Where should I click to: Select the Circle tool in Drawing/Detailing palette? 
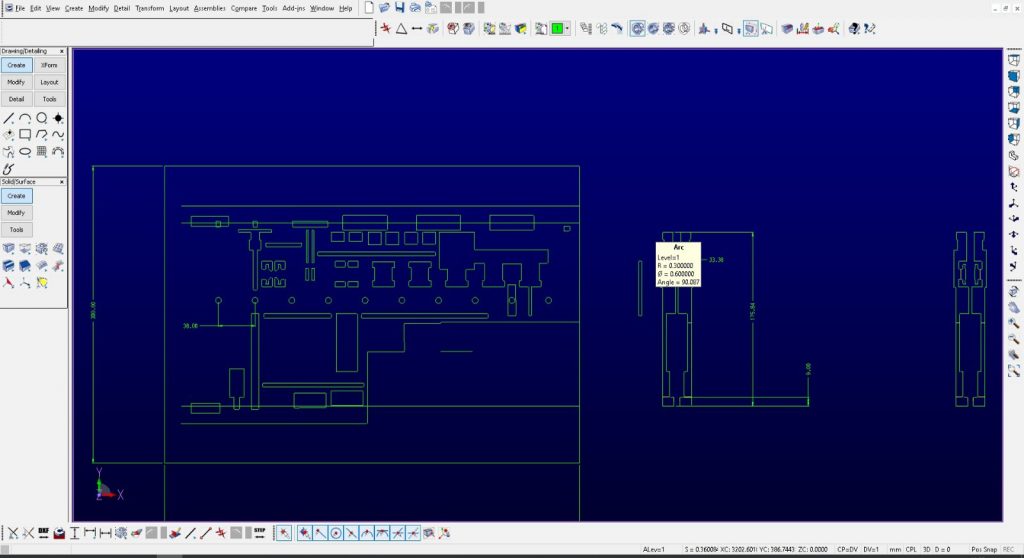point(42,118)
